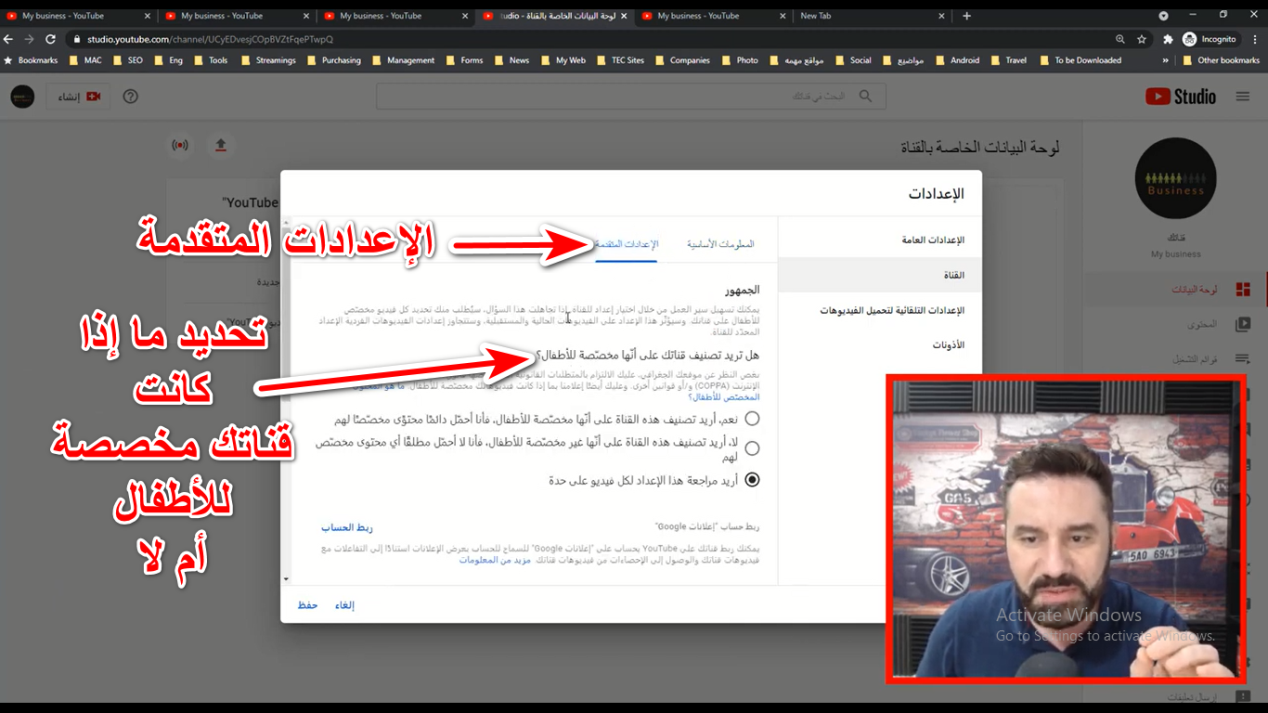Select 'No, not made for kids' radio option
1268x713 pixels.
point(752,448)
